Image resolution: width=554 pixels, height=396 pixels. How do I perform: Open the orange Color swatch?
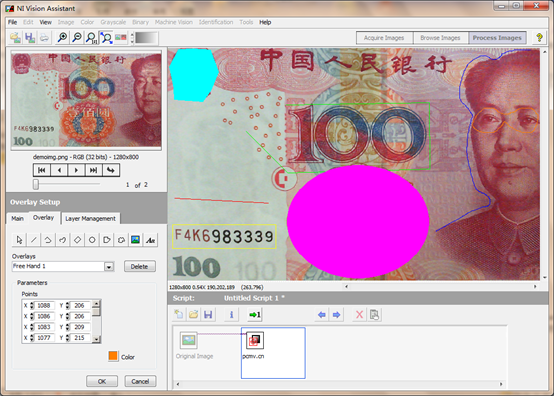pyautogui.click(x=113, y=356)
